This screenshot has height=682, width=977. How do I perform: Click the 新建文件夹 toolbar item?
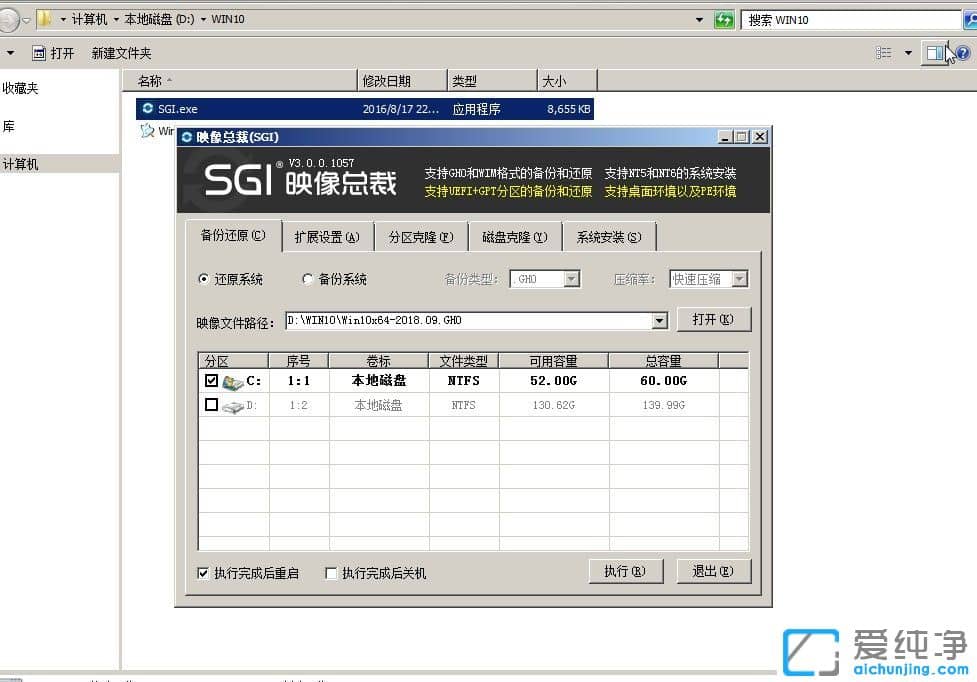pos(120,53)
